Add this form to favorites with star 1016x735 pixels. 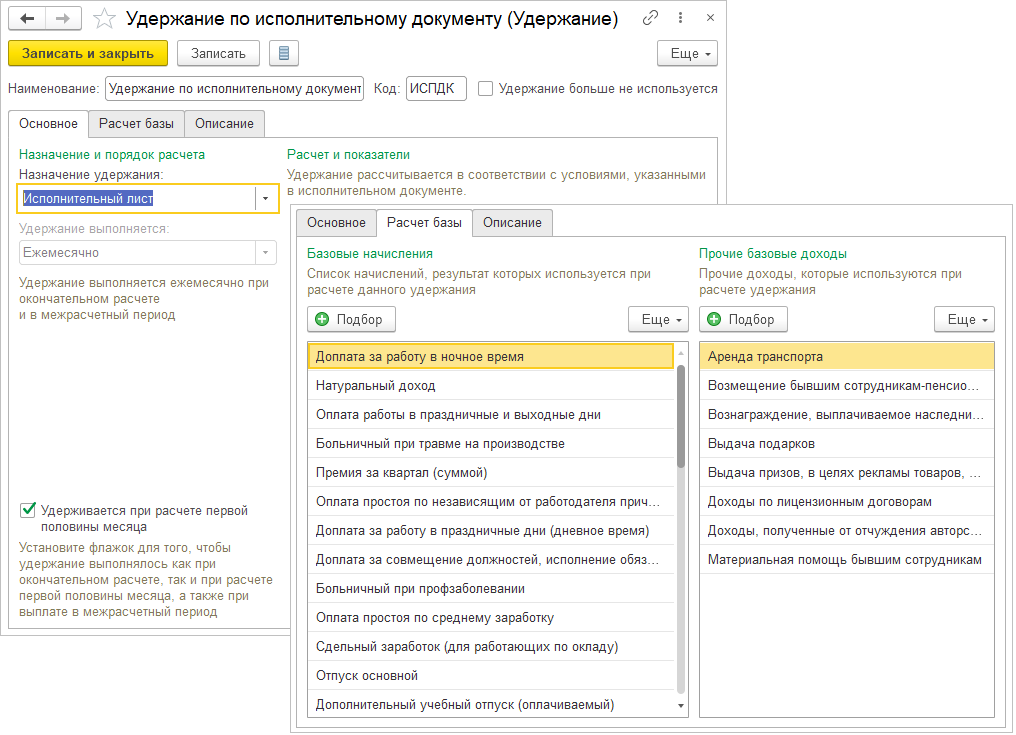coord(103,19)
